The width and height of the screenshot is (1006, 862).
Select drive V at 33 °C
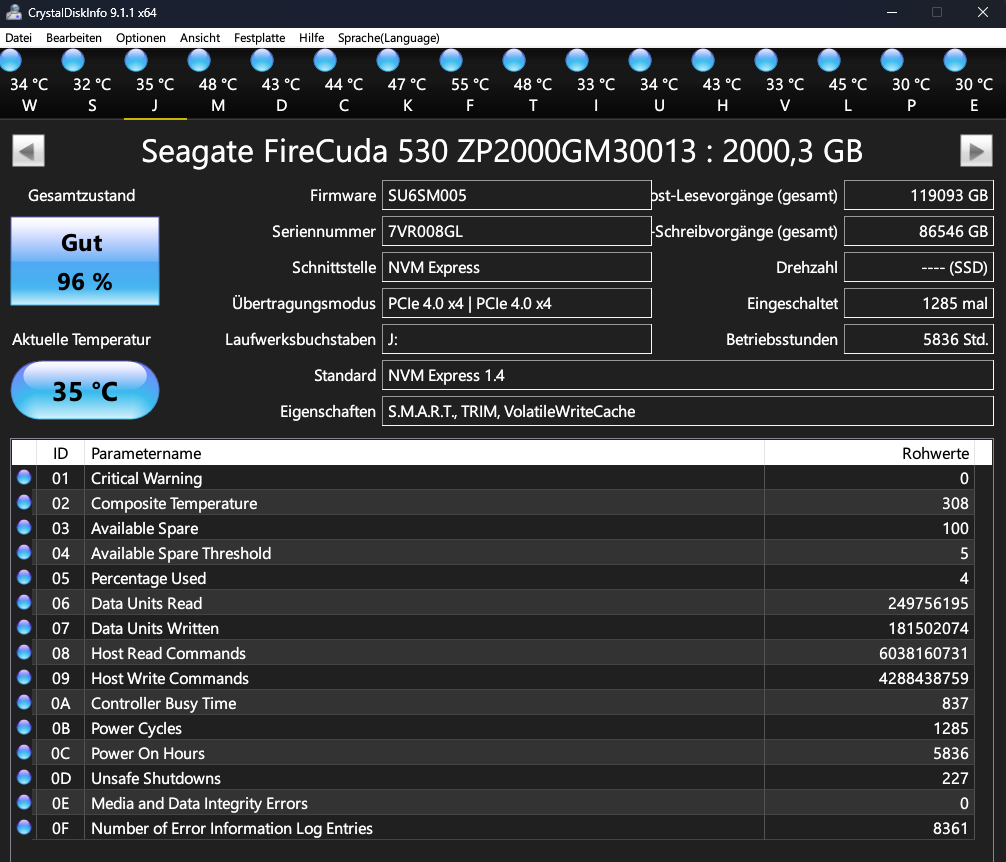tap(784, 83)
